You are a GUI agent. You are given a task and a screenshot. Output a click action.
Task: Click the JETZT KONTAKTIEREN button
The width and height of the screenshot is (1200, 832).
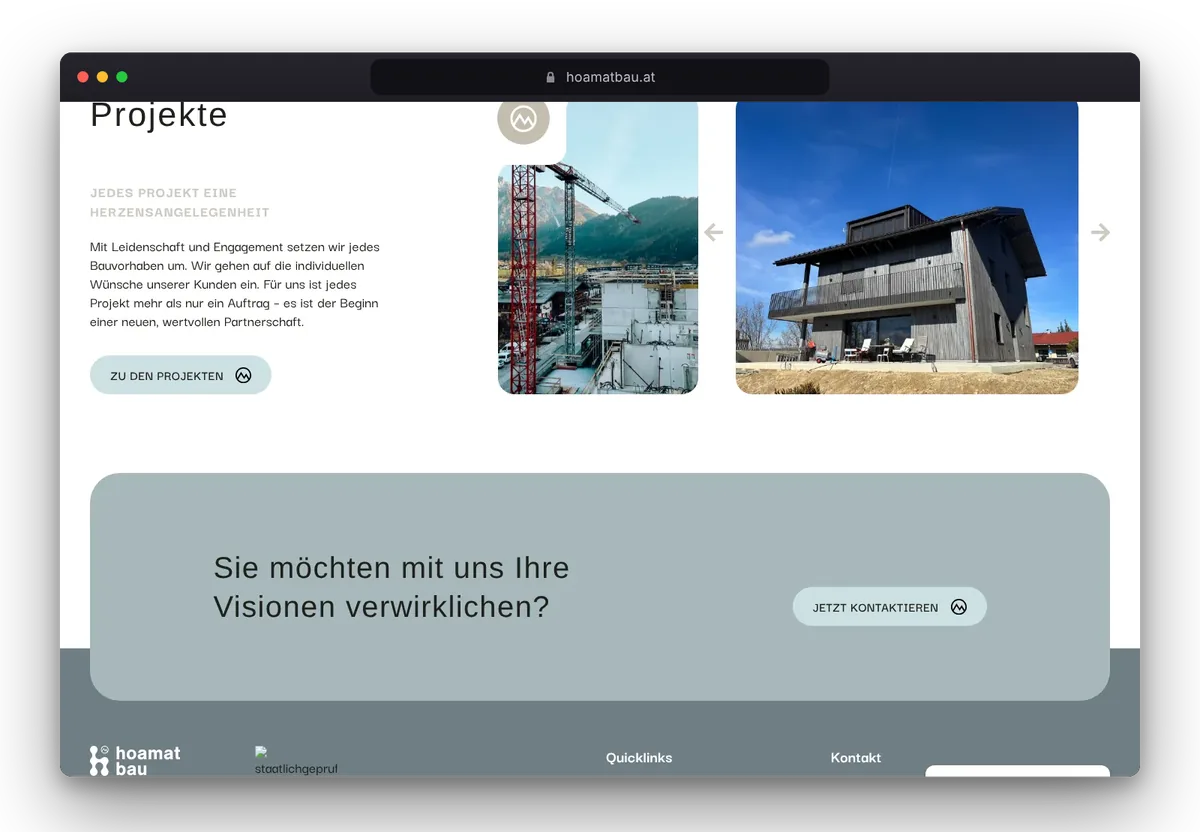890,607
